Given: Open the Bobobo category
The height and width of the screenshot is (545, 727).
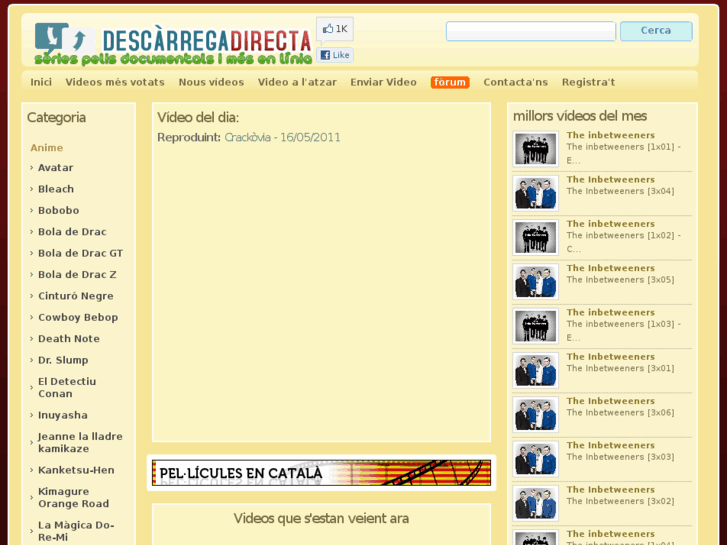Looking at the screenshot, I should tap(58, 210).
